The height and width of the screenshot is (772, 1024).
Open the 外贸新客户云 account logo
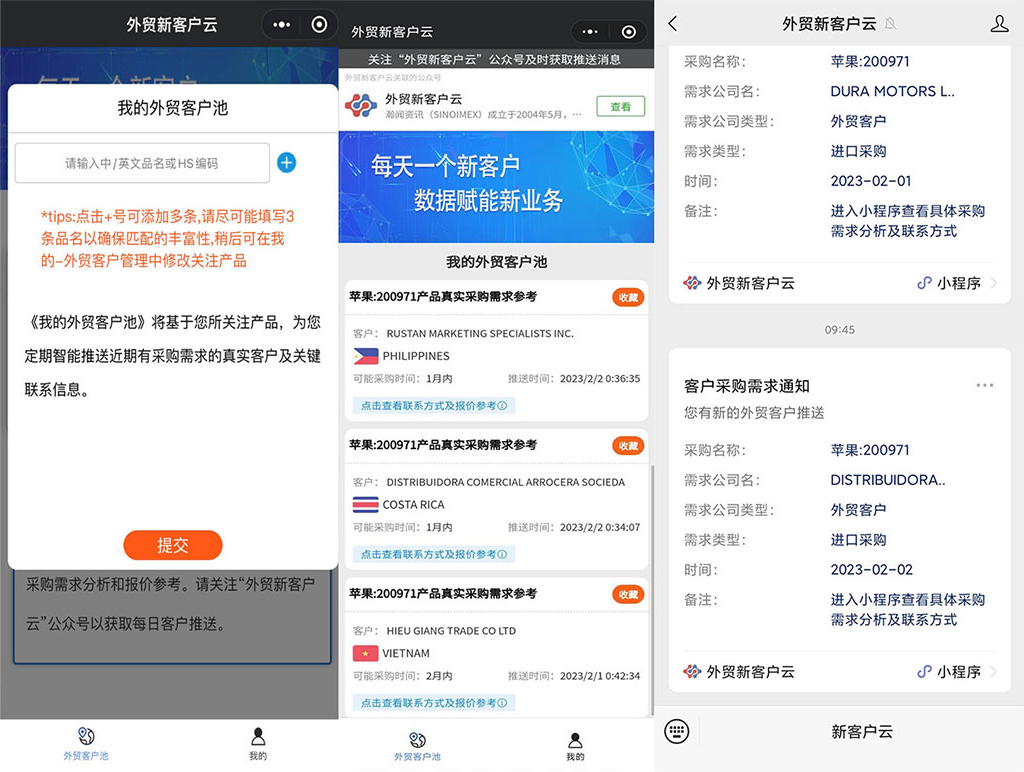(x=361, y=106)
